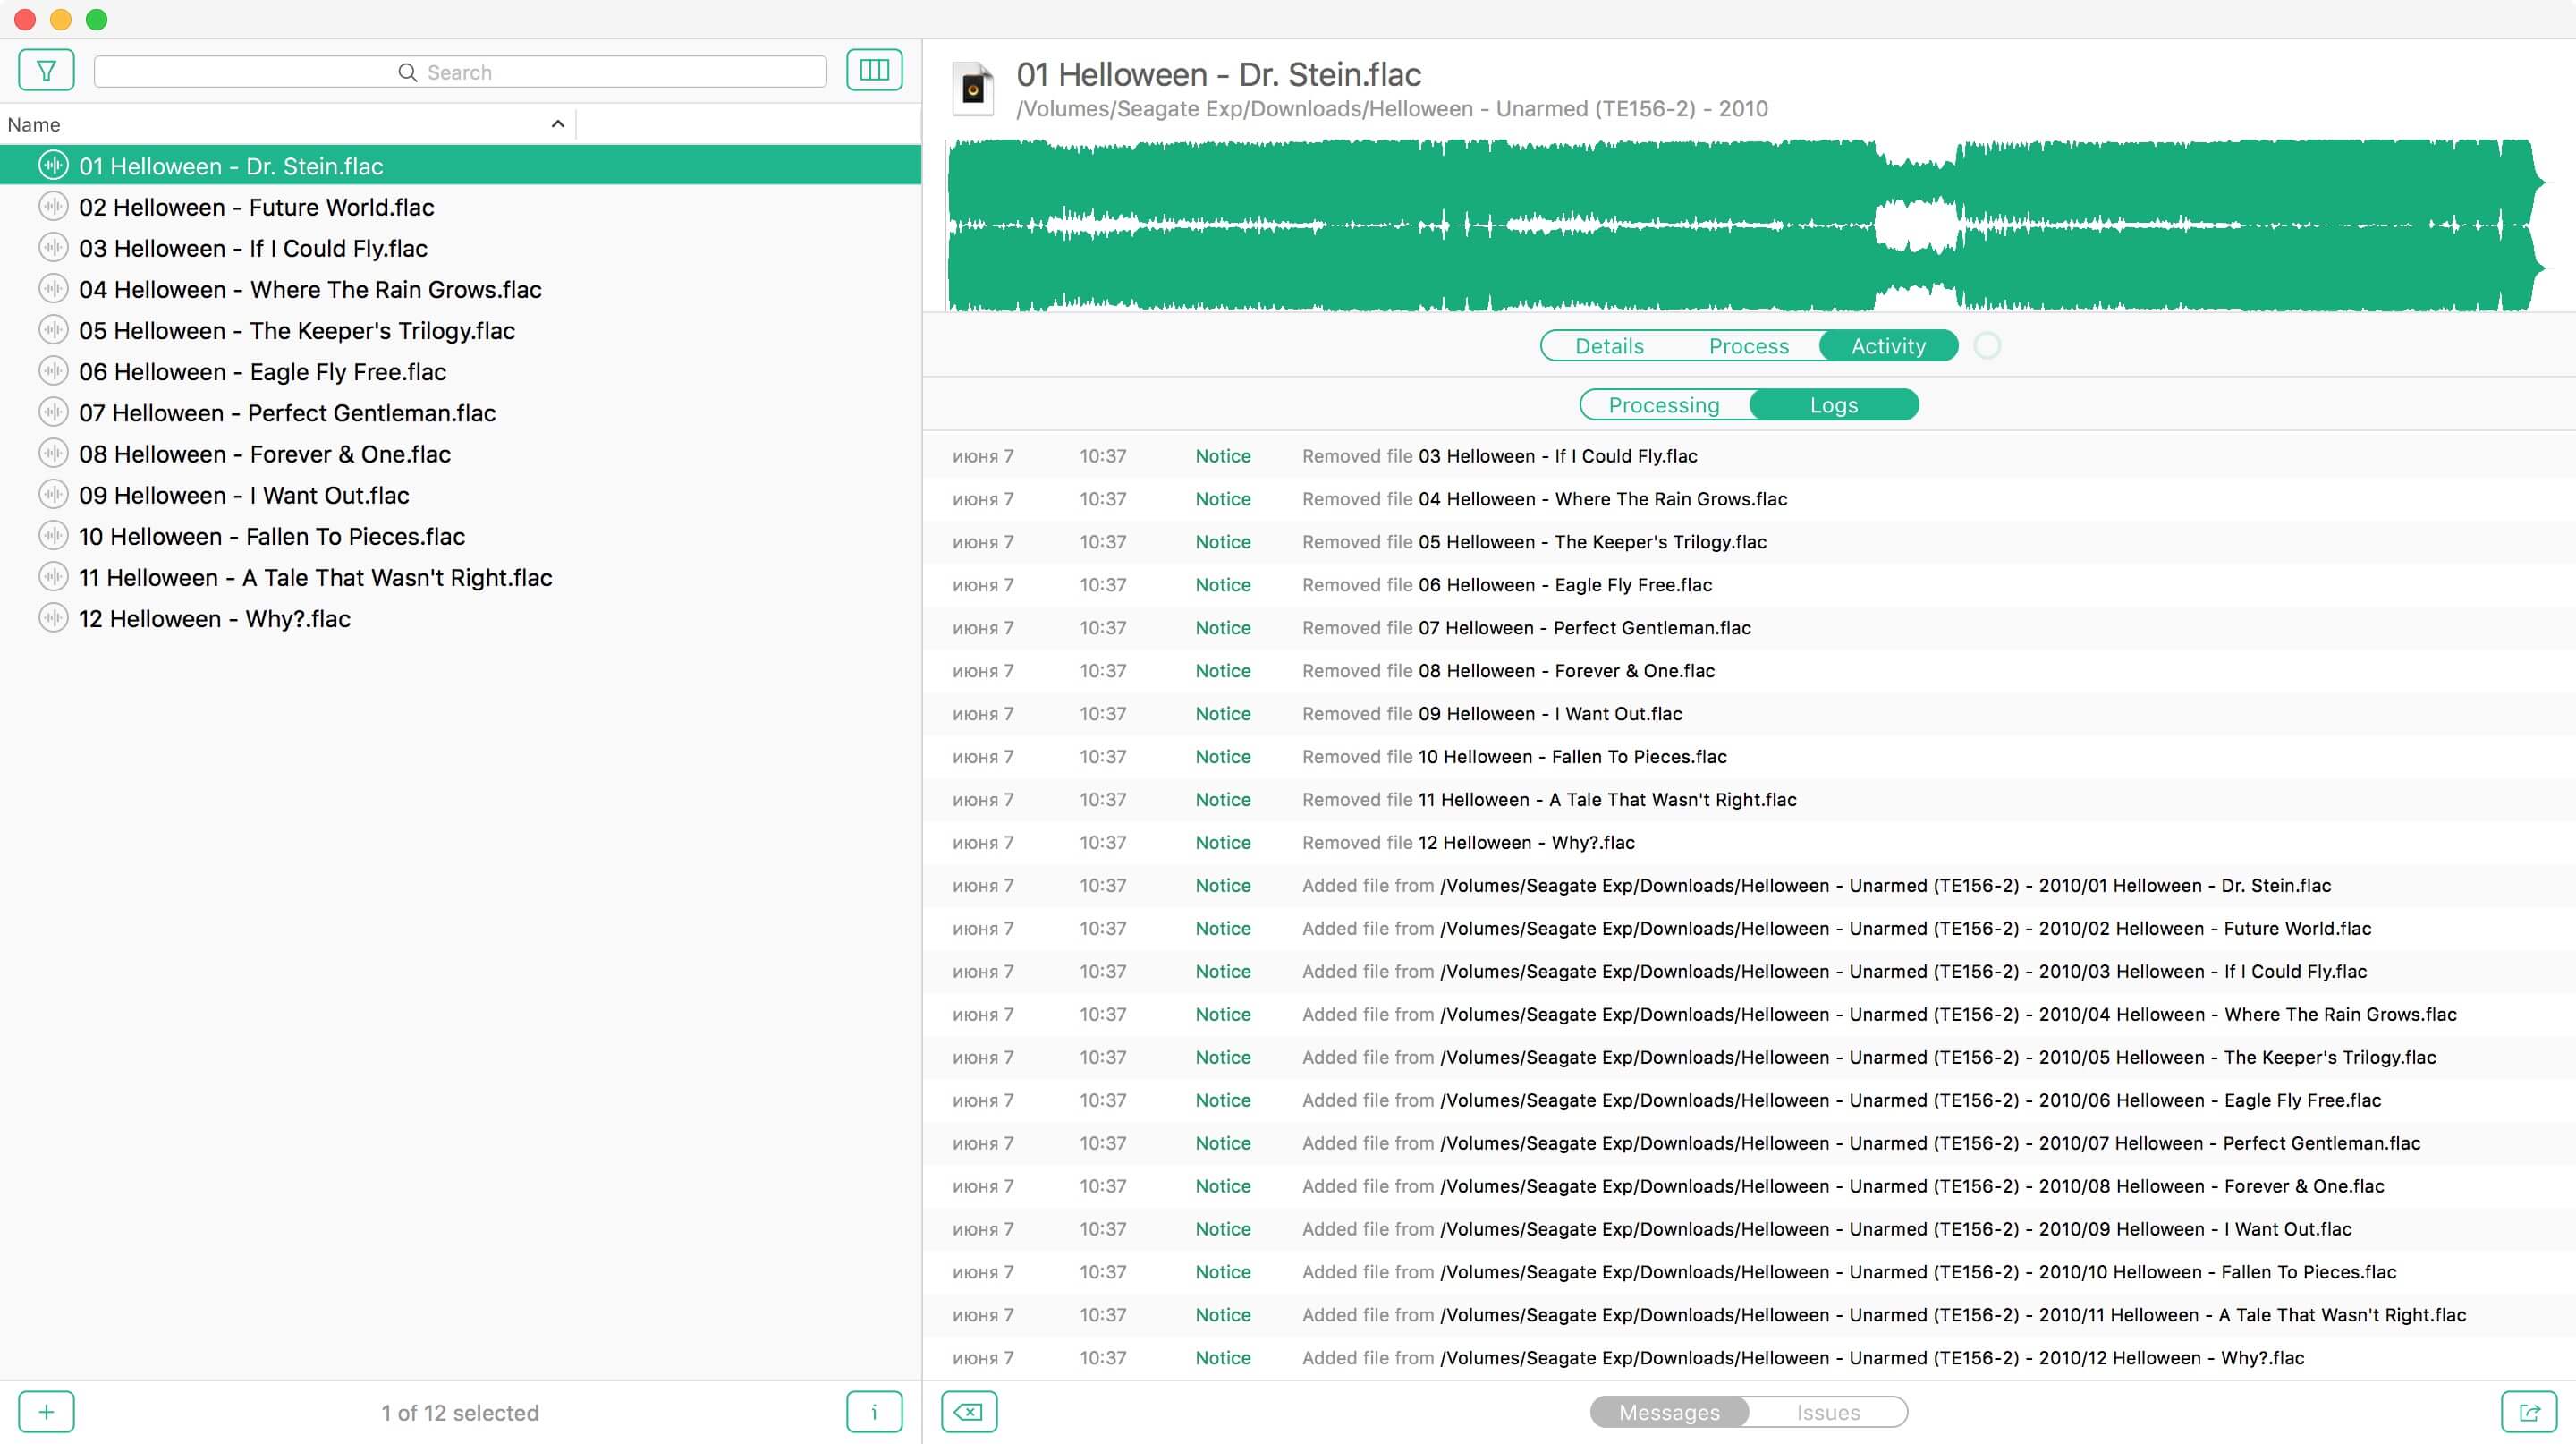2576x1444 pixels.
Task: Click waveform icon beside 03 Helloween - If I Could Fly
Action: (x=53, y=247)
